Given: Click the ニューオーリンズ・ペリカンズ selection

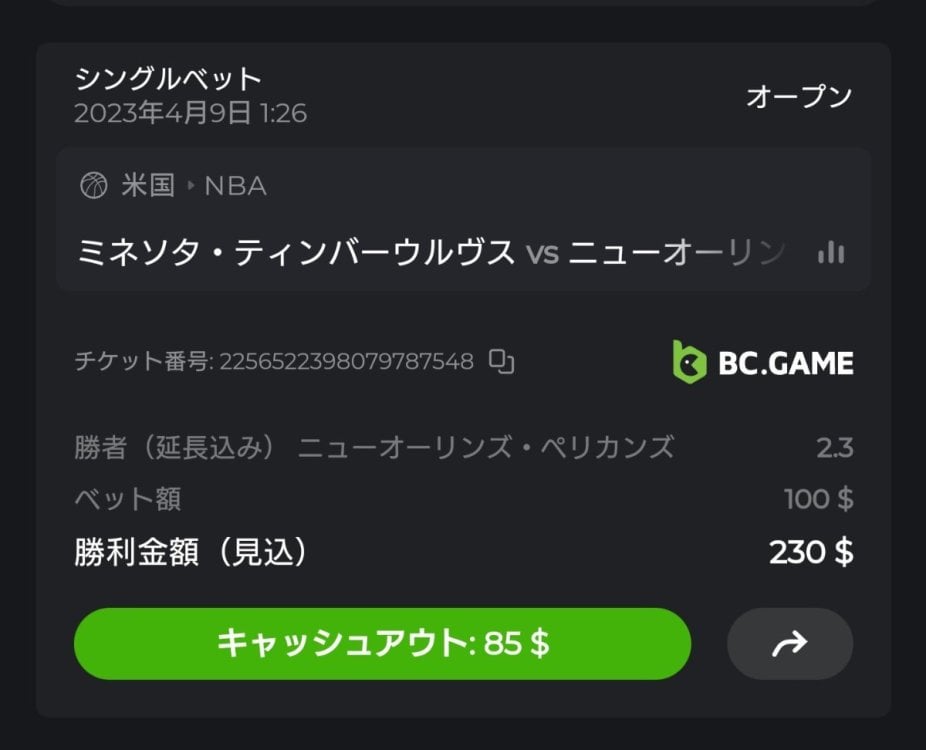Looking at the screenshot, I should coord(486,447).
